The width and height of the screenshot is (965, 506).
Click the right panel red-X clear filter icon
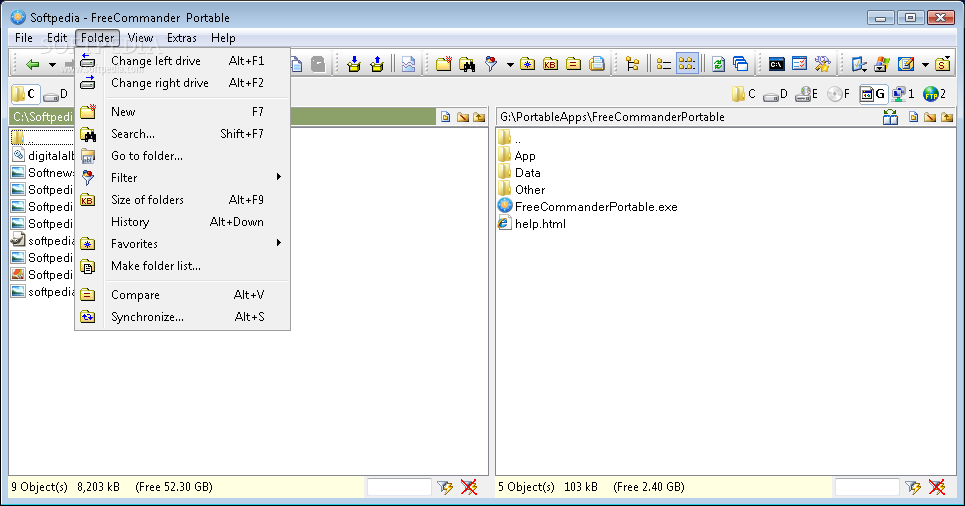point(937,488)
